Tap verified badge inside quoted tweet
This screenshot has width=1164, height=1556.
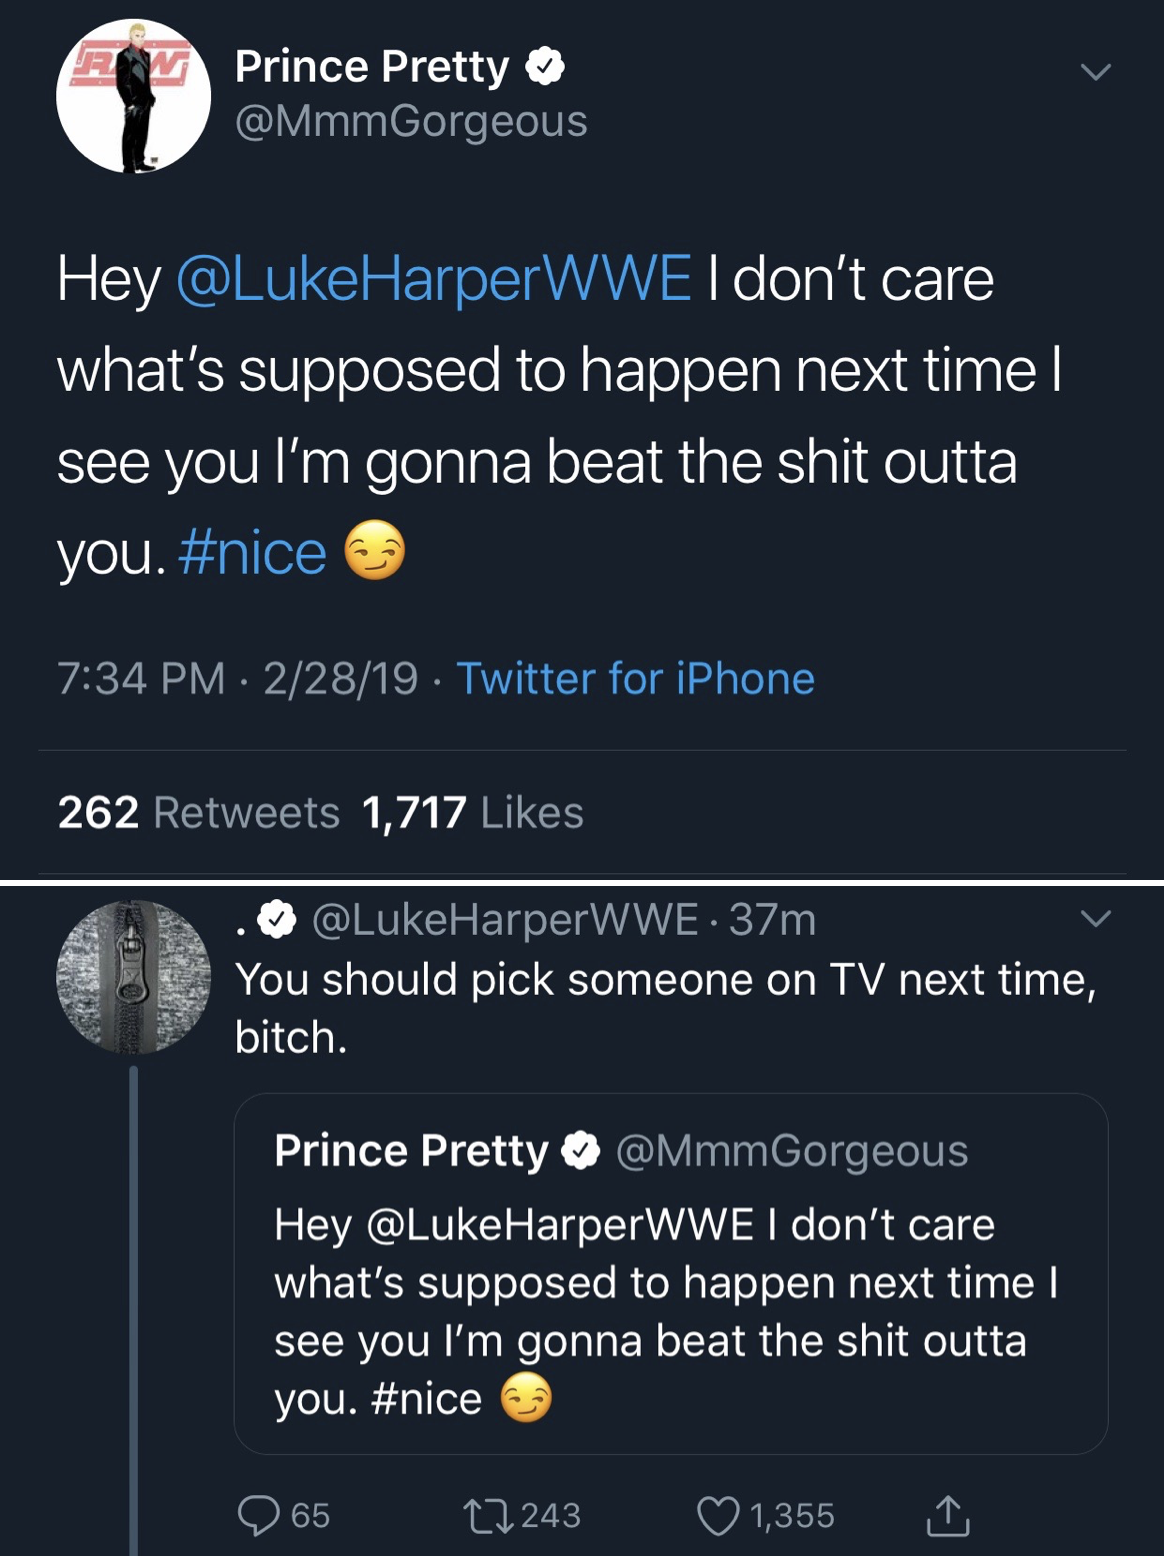pyautogui.click(x=580, y=1150)
